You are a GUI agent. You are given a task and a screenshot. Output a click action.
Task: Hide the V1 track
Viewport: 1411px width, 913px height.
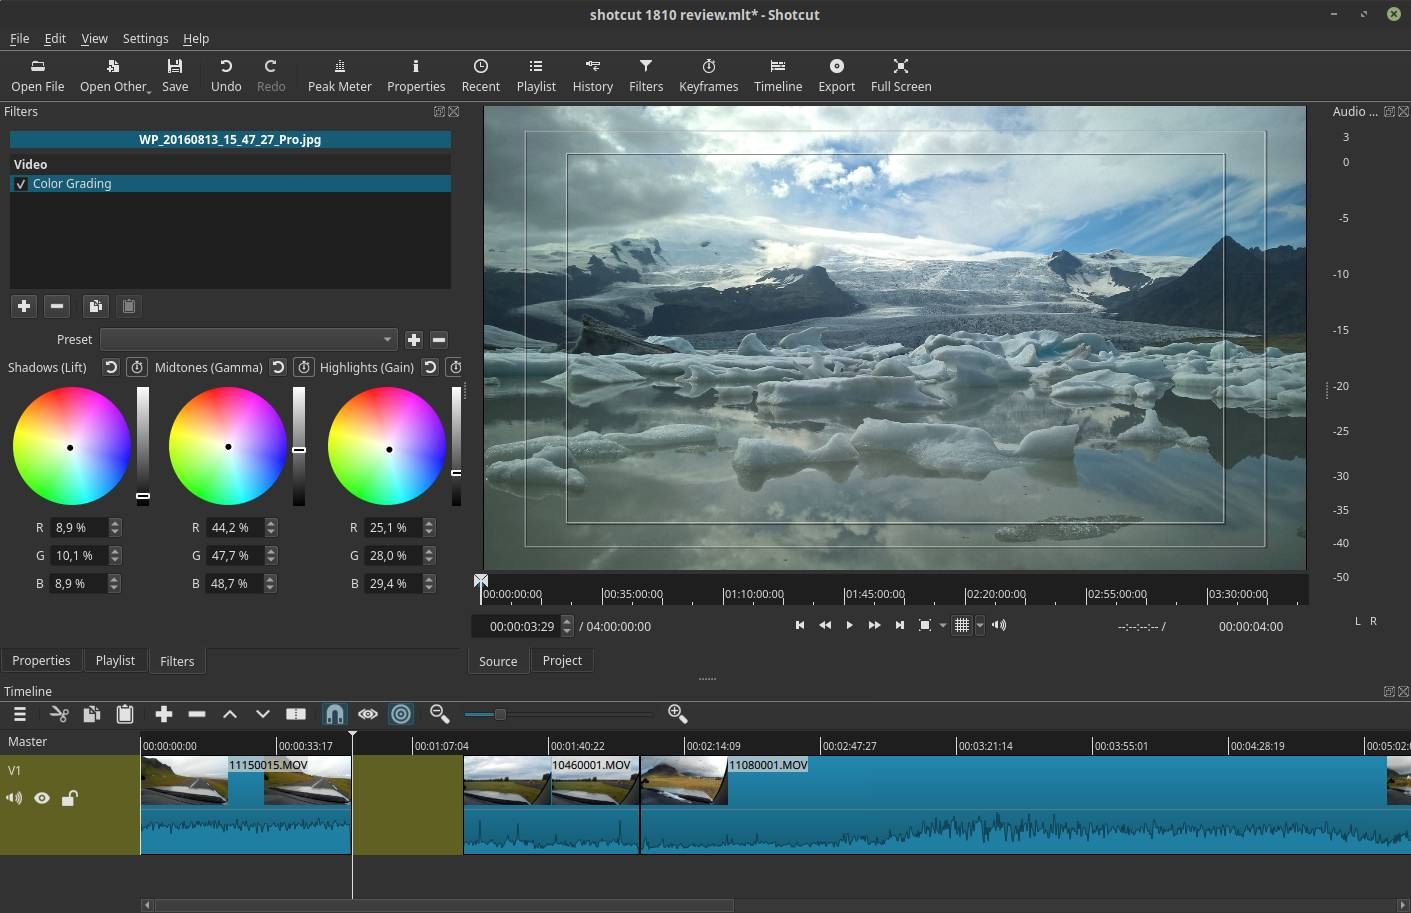click(x=42, y=798)
